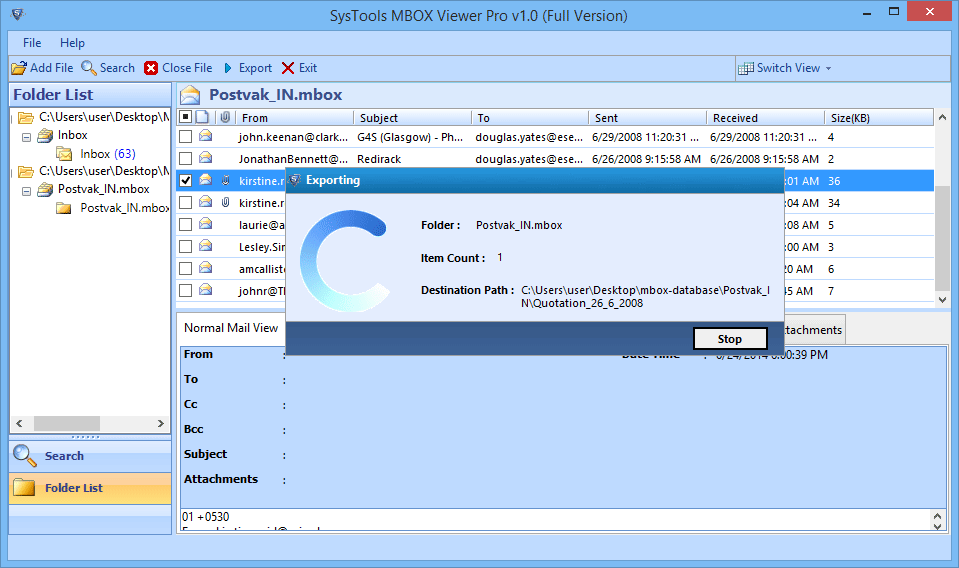The height and width of the screenshot is (568, 959).
Task: Sort emails by Size(KB) column header
Action: pyautogui.click(x=879, y=117)
